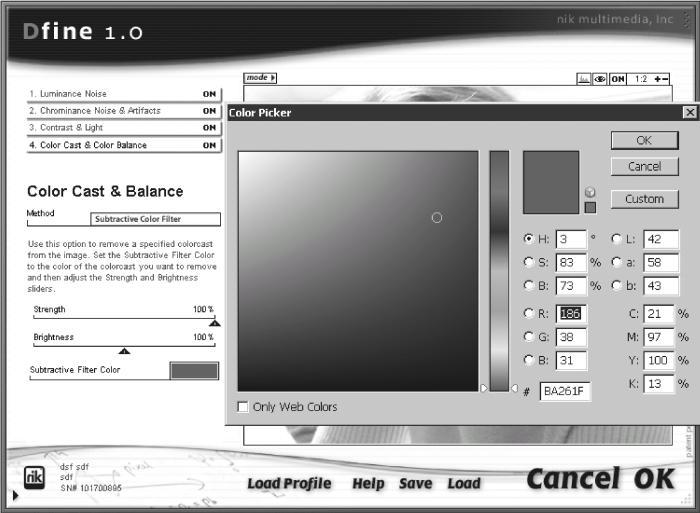Open the histogram view icon
The image size is (700, 513).
pyautogui.click(x=583, y=79)
